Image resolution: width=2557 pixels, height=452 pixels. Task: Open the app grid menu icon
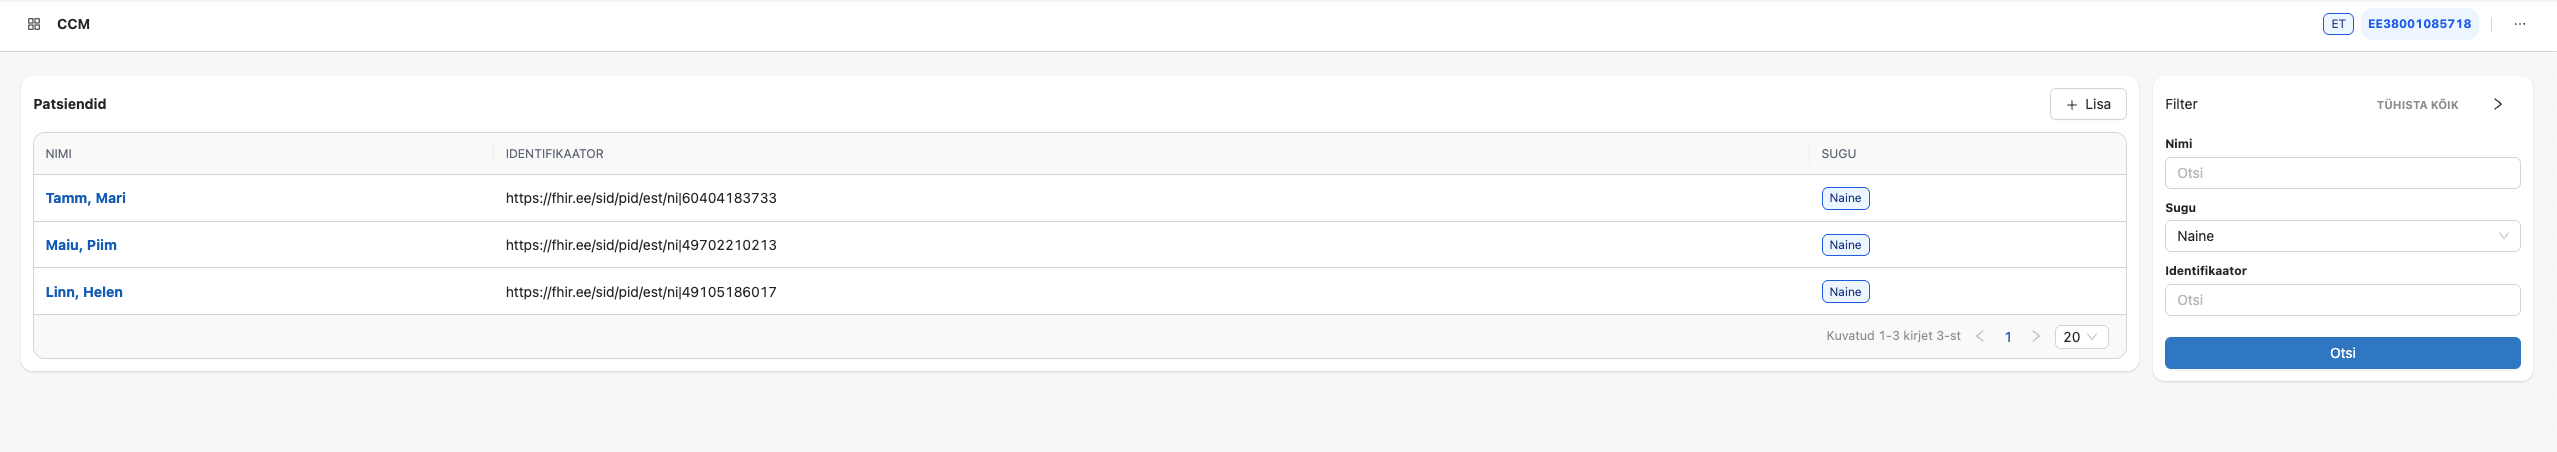[34, 24]
